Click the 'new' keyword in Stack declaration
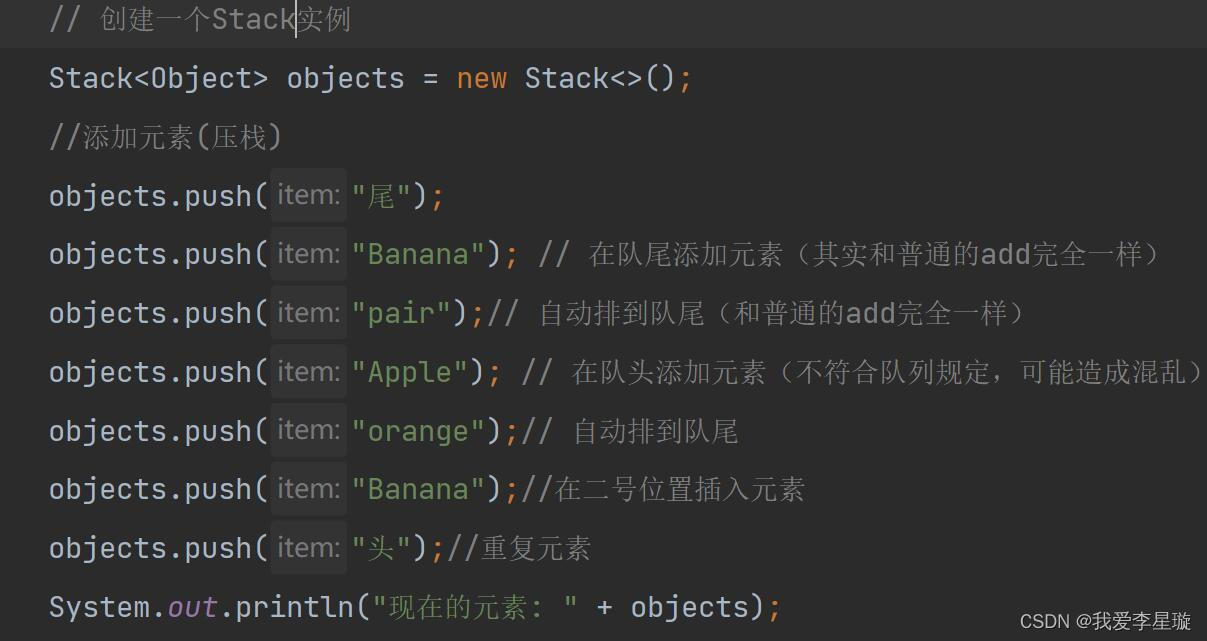Screen dimensions: 1207x641 pos(481,78)
